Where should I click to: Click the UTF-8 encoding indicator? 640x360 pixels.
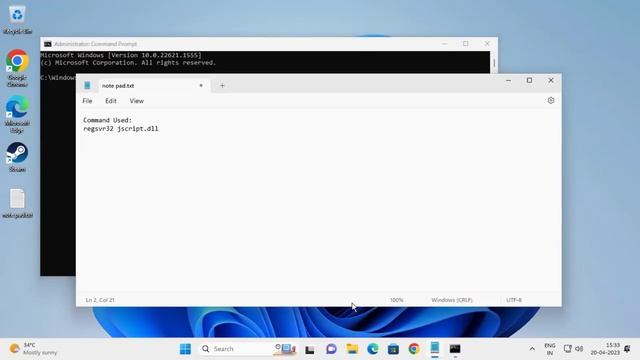point(514,300)
